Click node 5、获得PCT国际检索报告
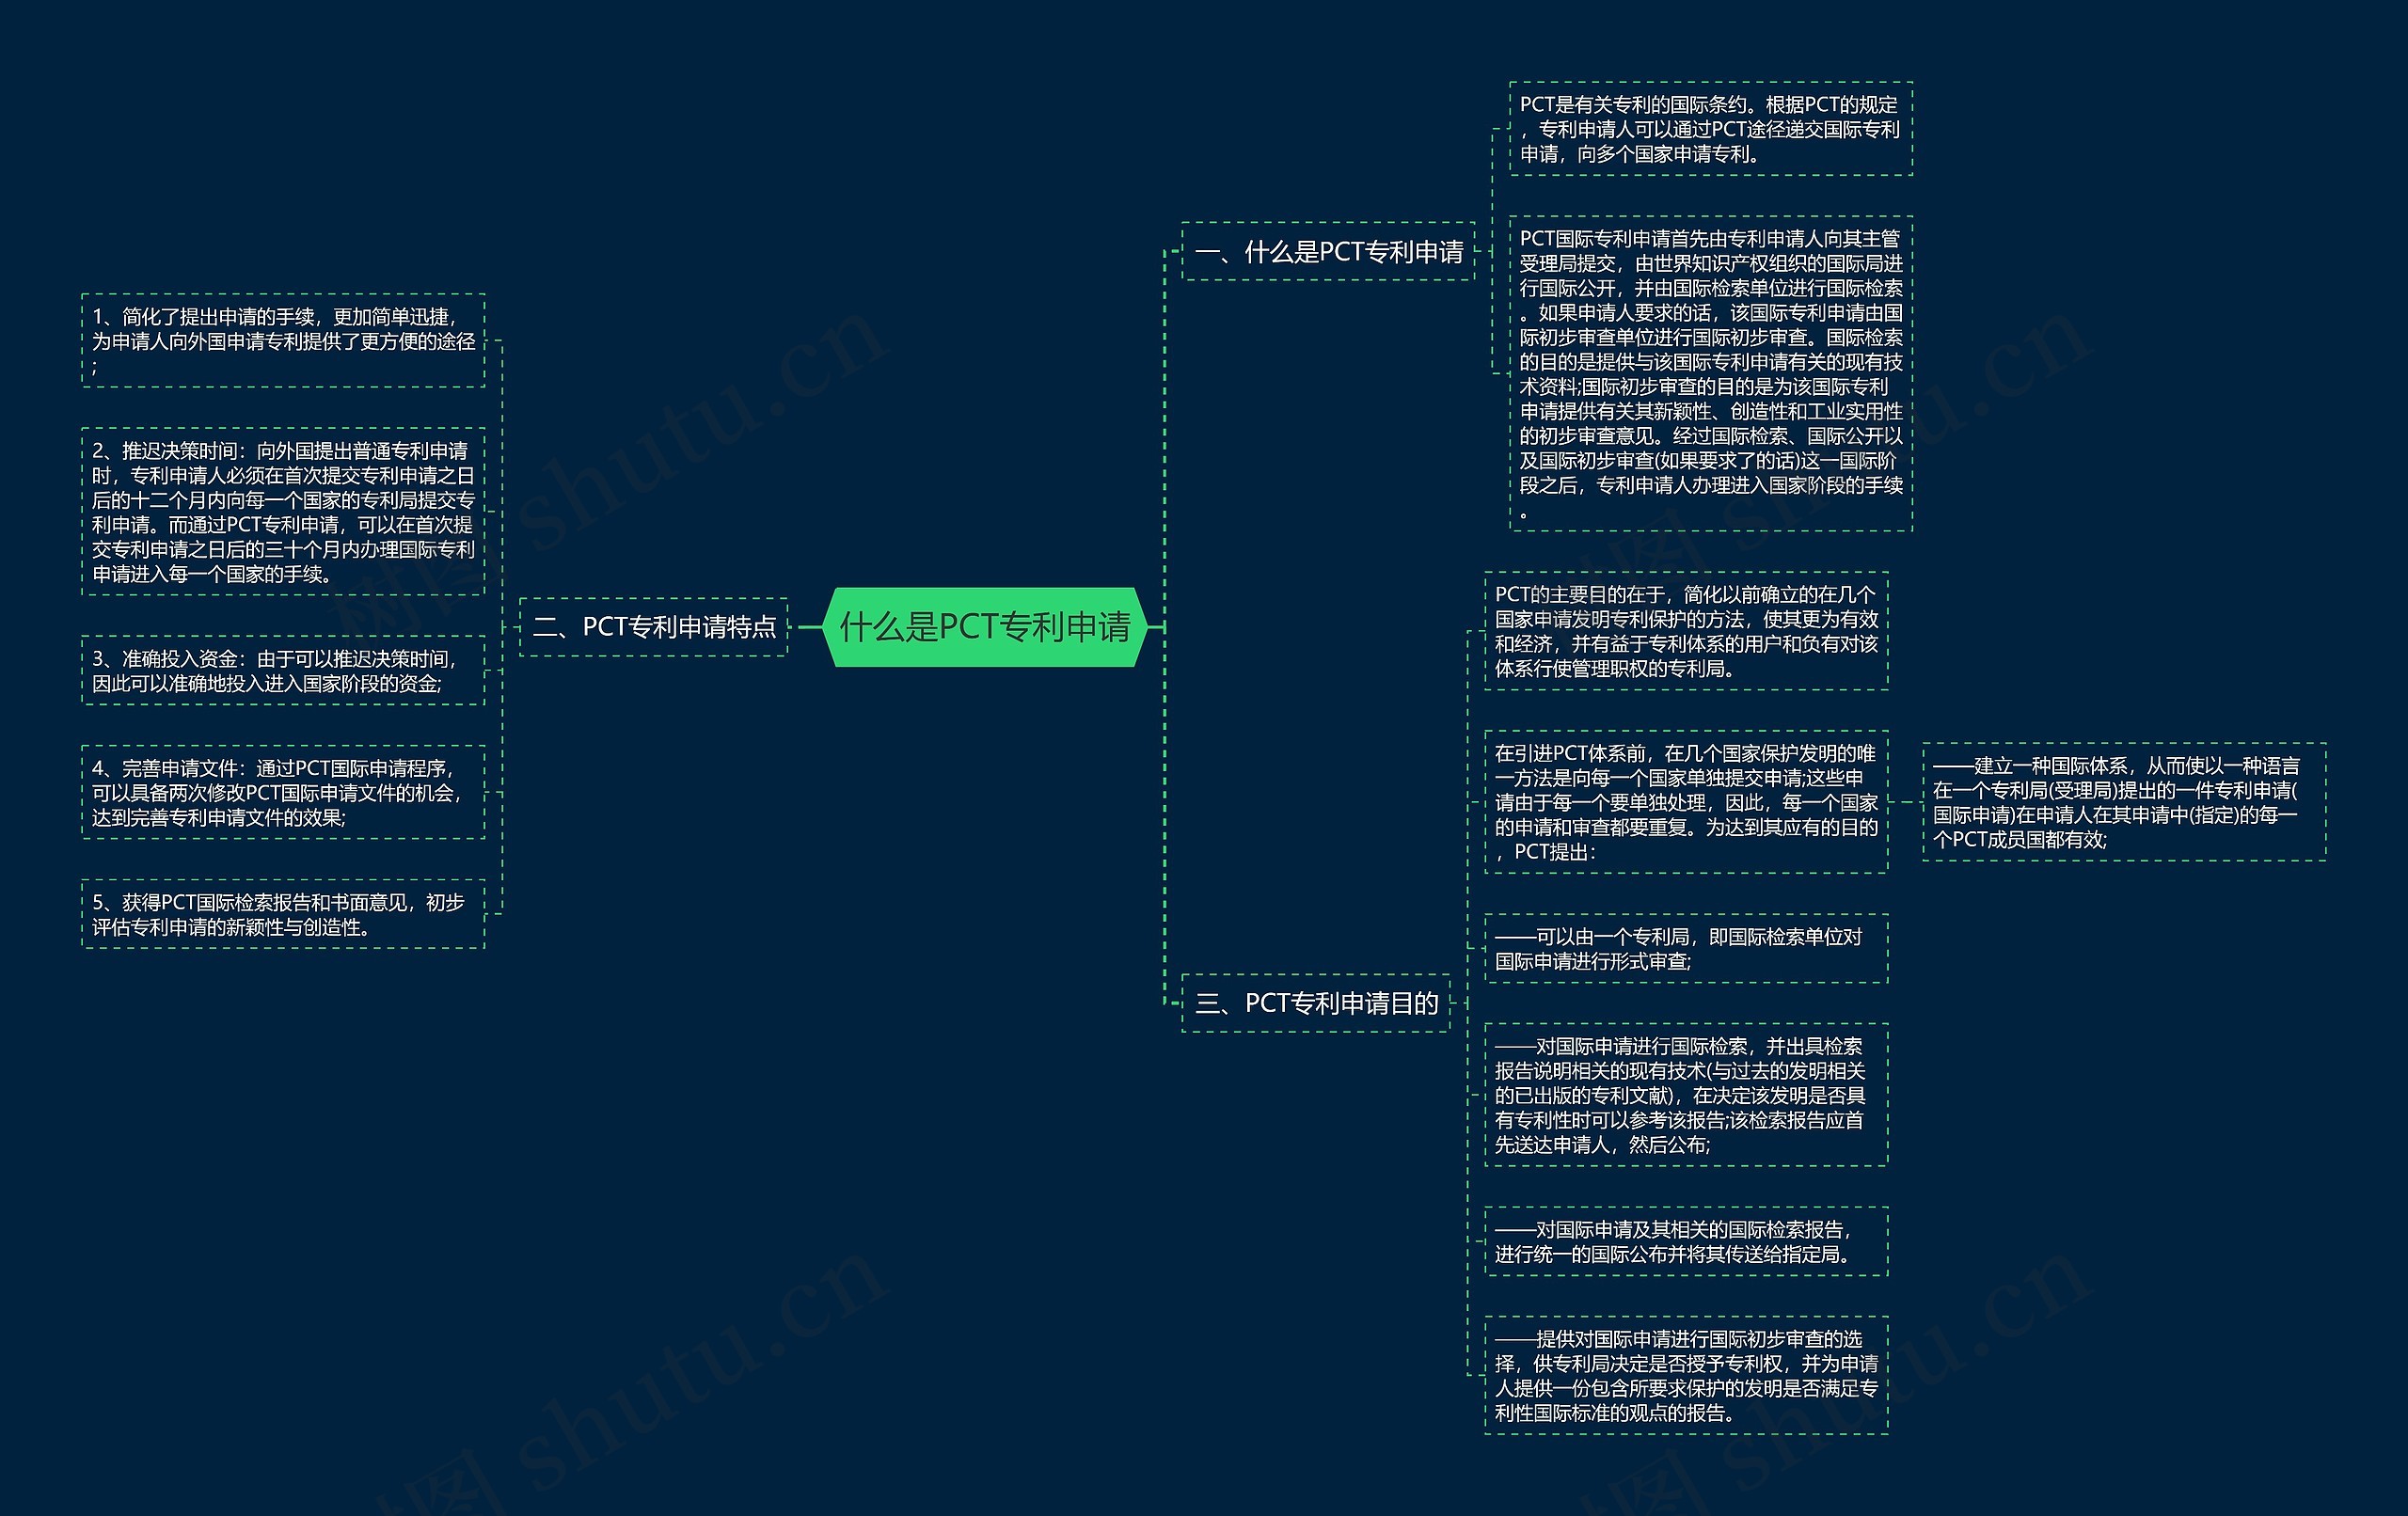Viewport: 2408px width, 1516px height. pyautogui.click(x=283, y=914)
